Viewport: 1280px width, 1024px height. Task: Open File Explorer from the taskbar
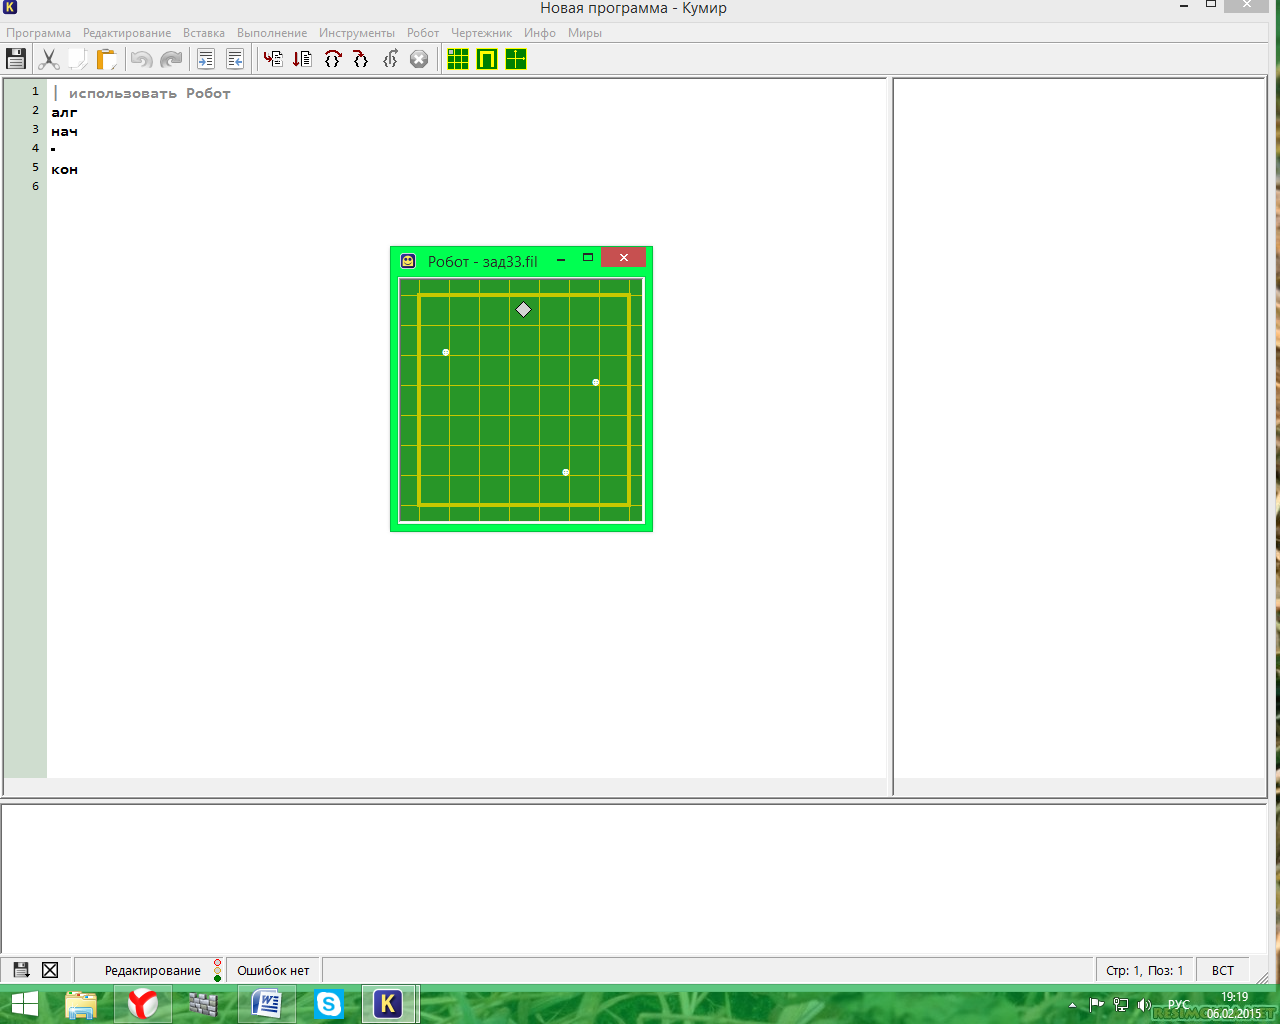(x=81, y=1004)
